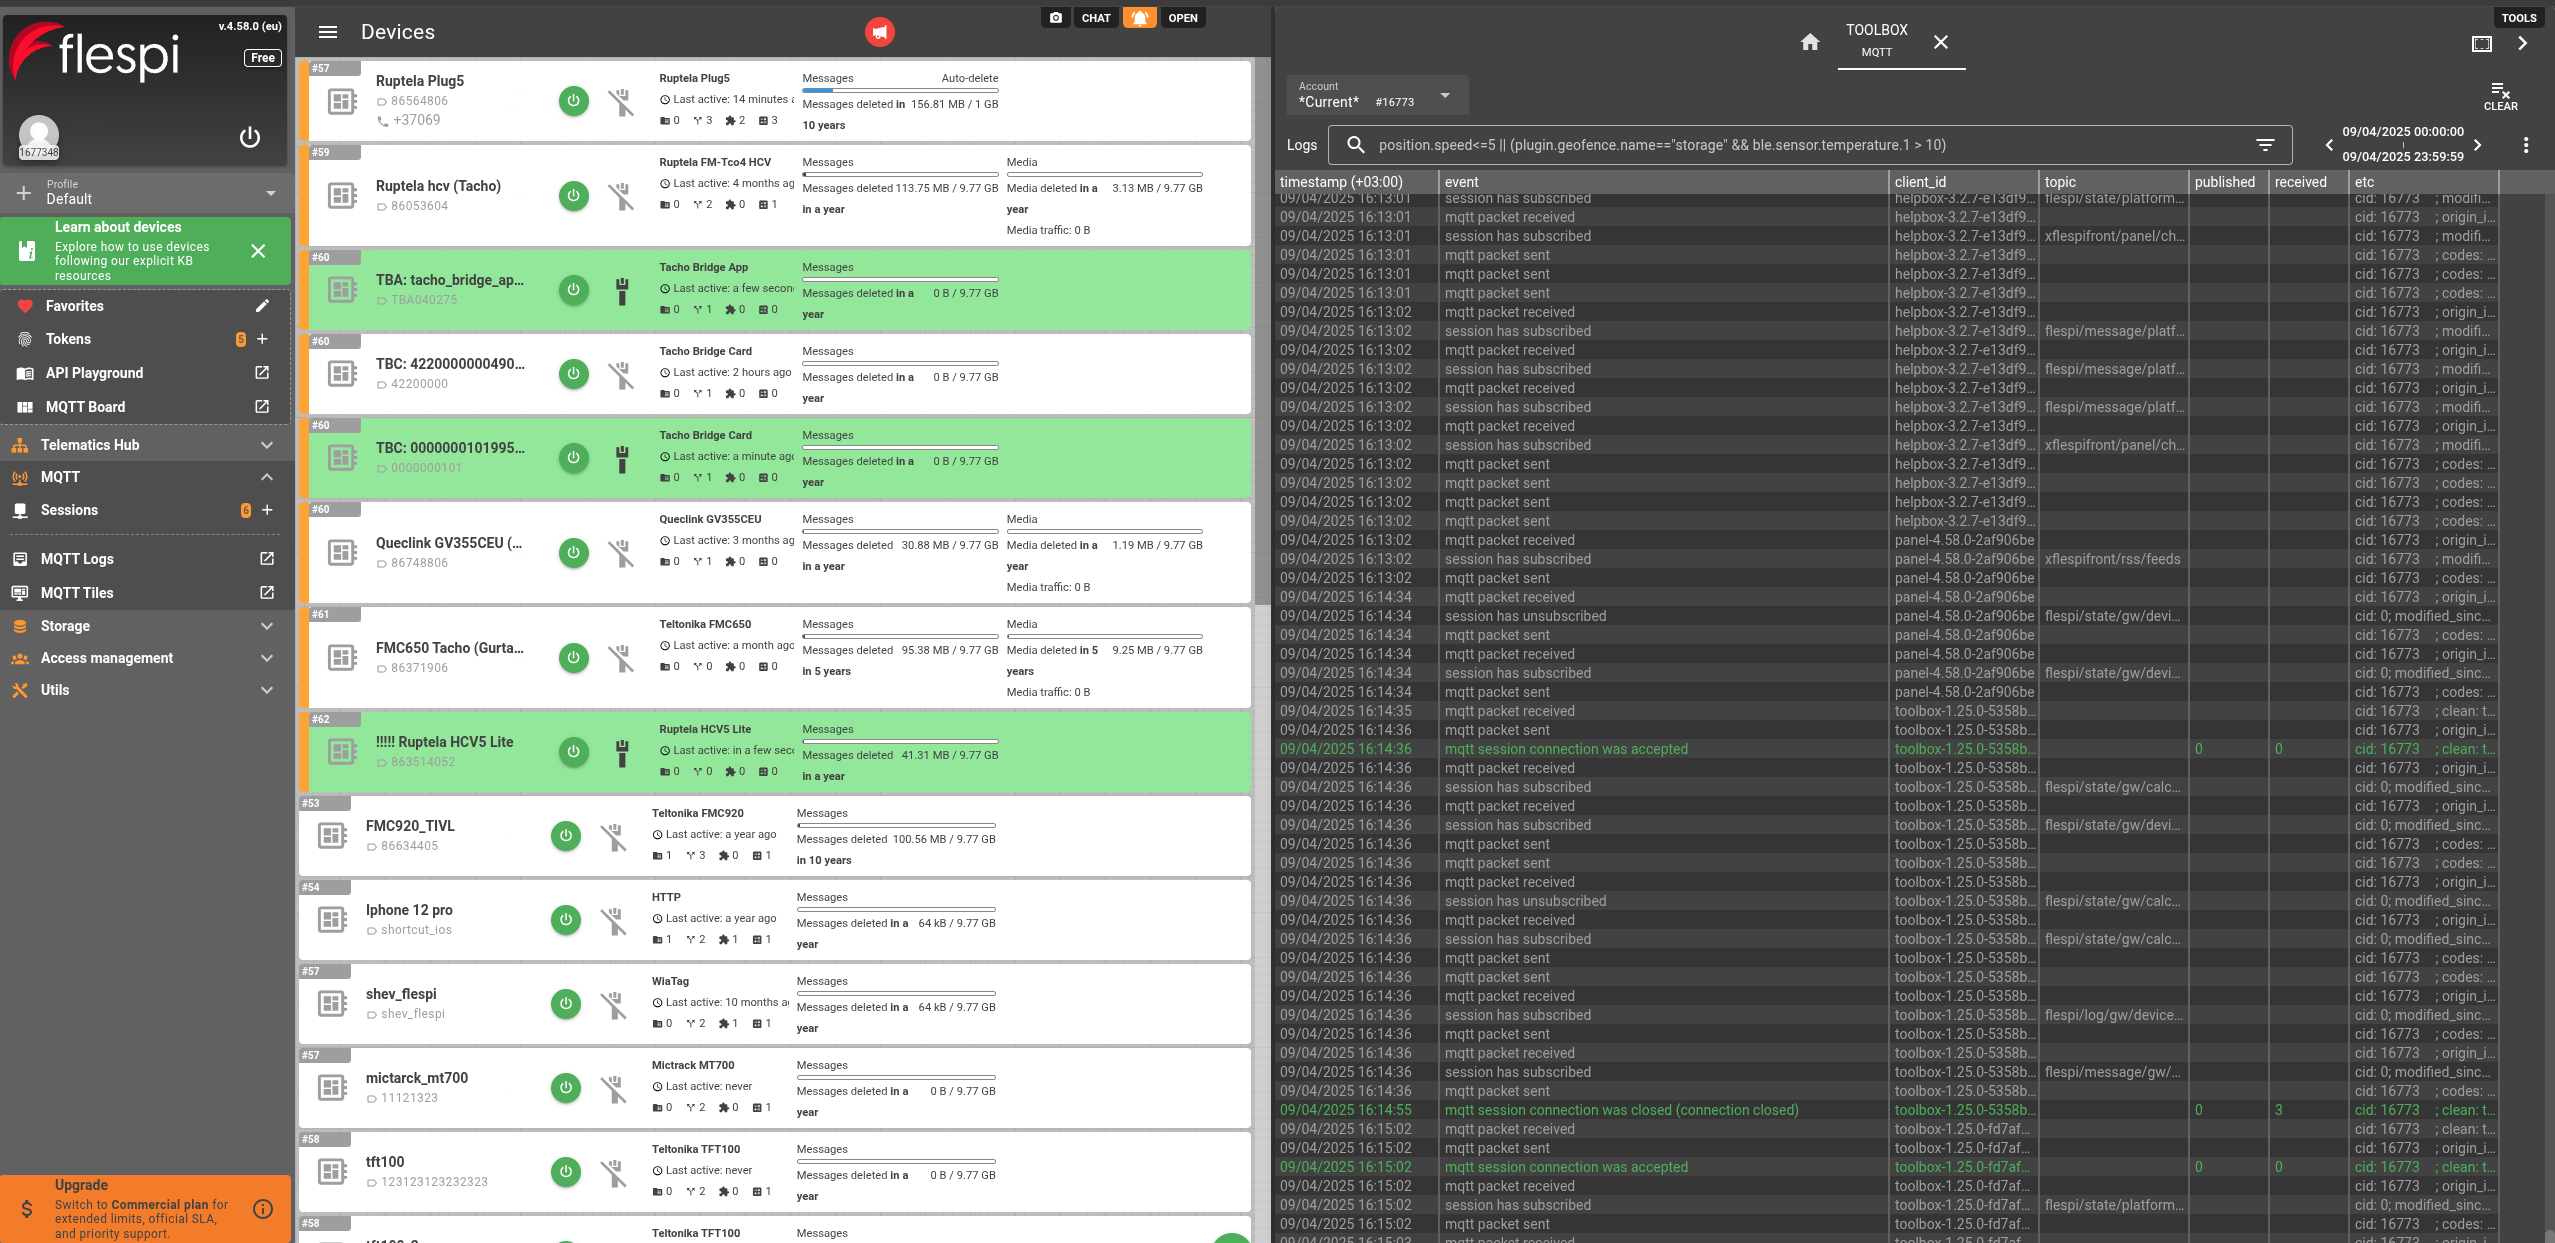Click the logout power icon in sidebar

pyautogui.click(x=250, y=137)
